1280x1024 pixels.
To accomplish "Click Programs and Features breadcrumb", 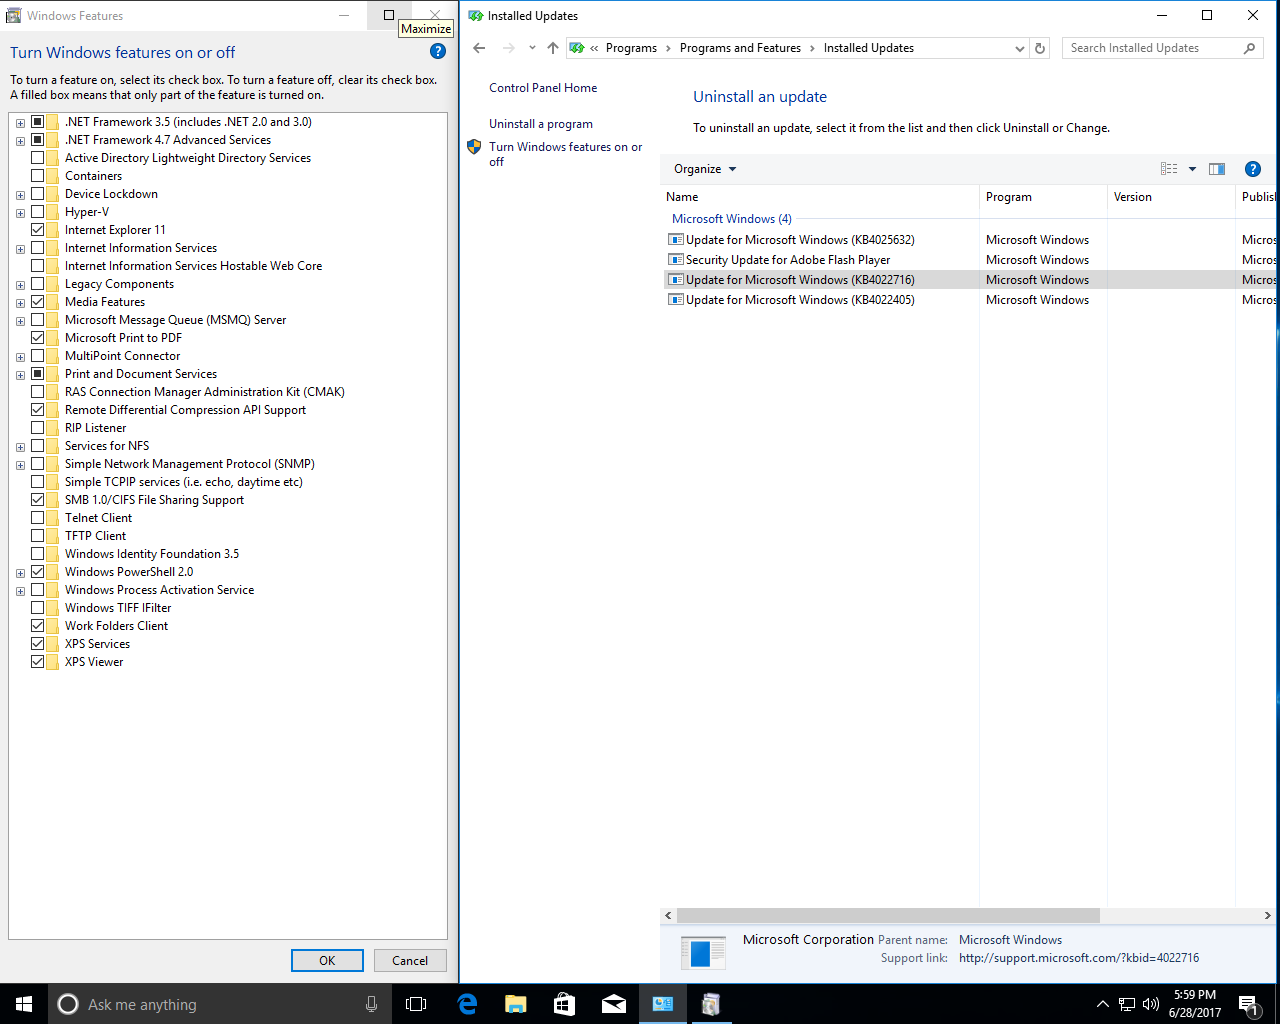I will 740,48.
